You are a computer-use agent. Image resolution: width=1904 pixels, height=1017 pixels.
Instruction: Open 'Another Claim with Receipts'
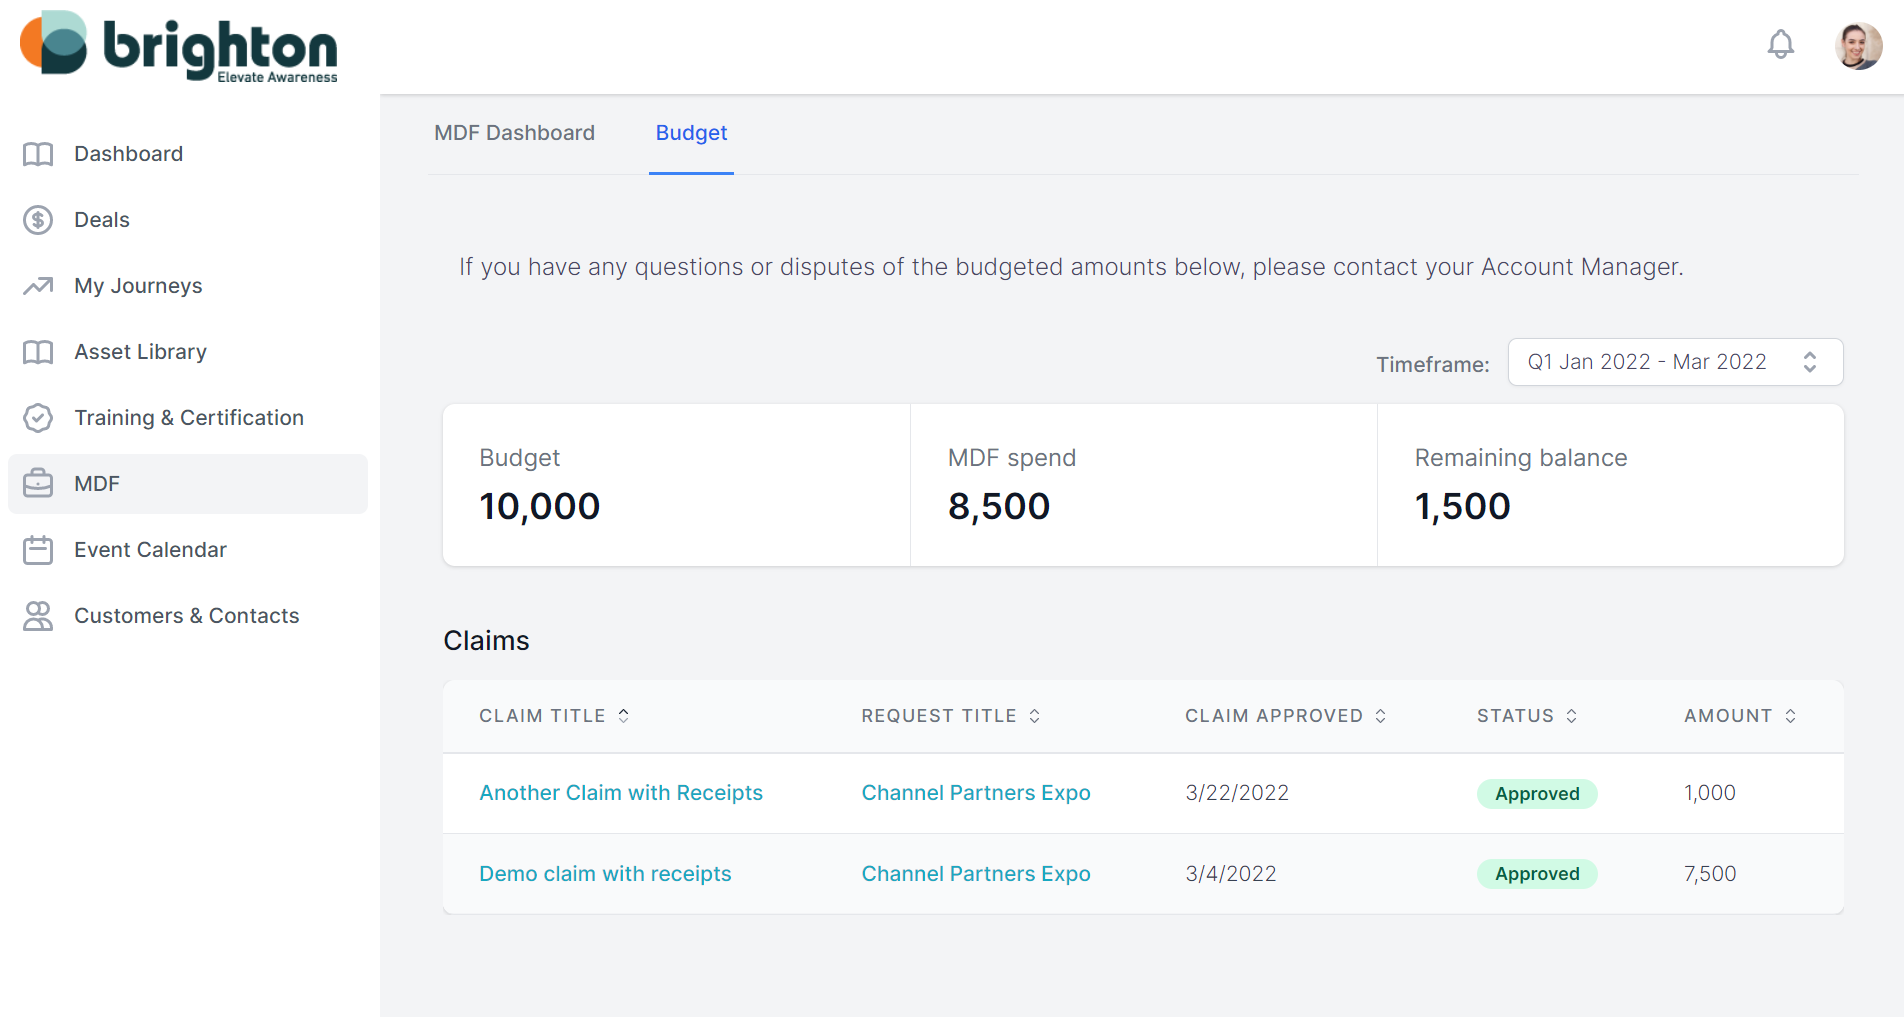point(621,792)
